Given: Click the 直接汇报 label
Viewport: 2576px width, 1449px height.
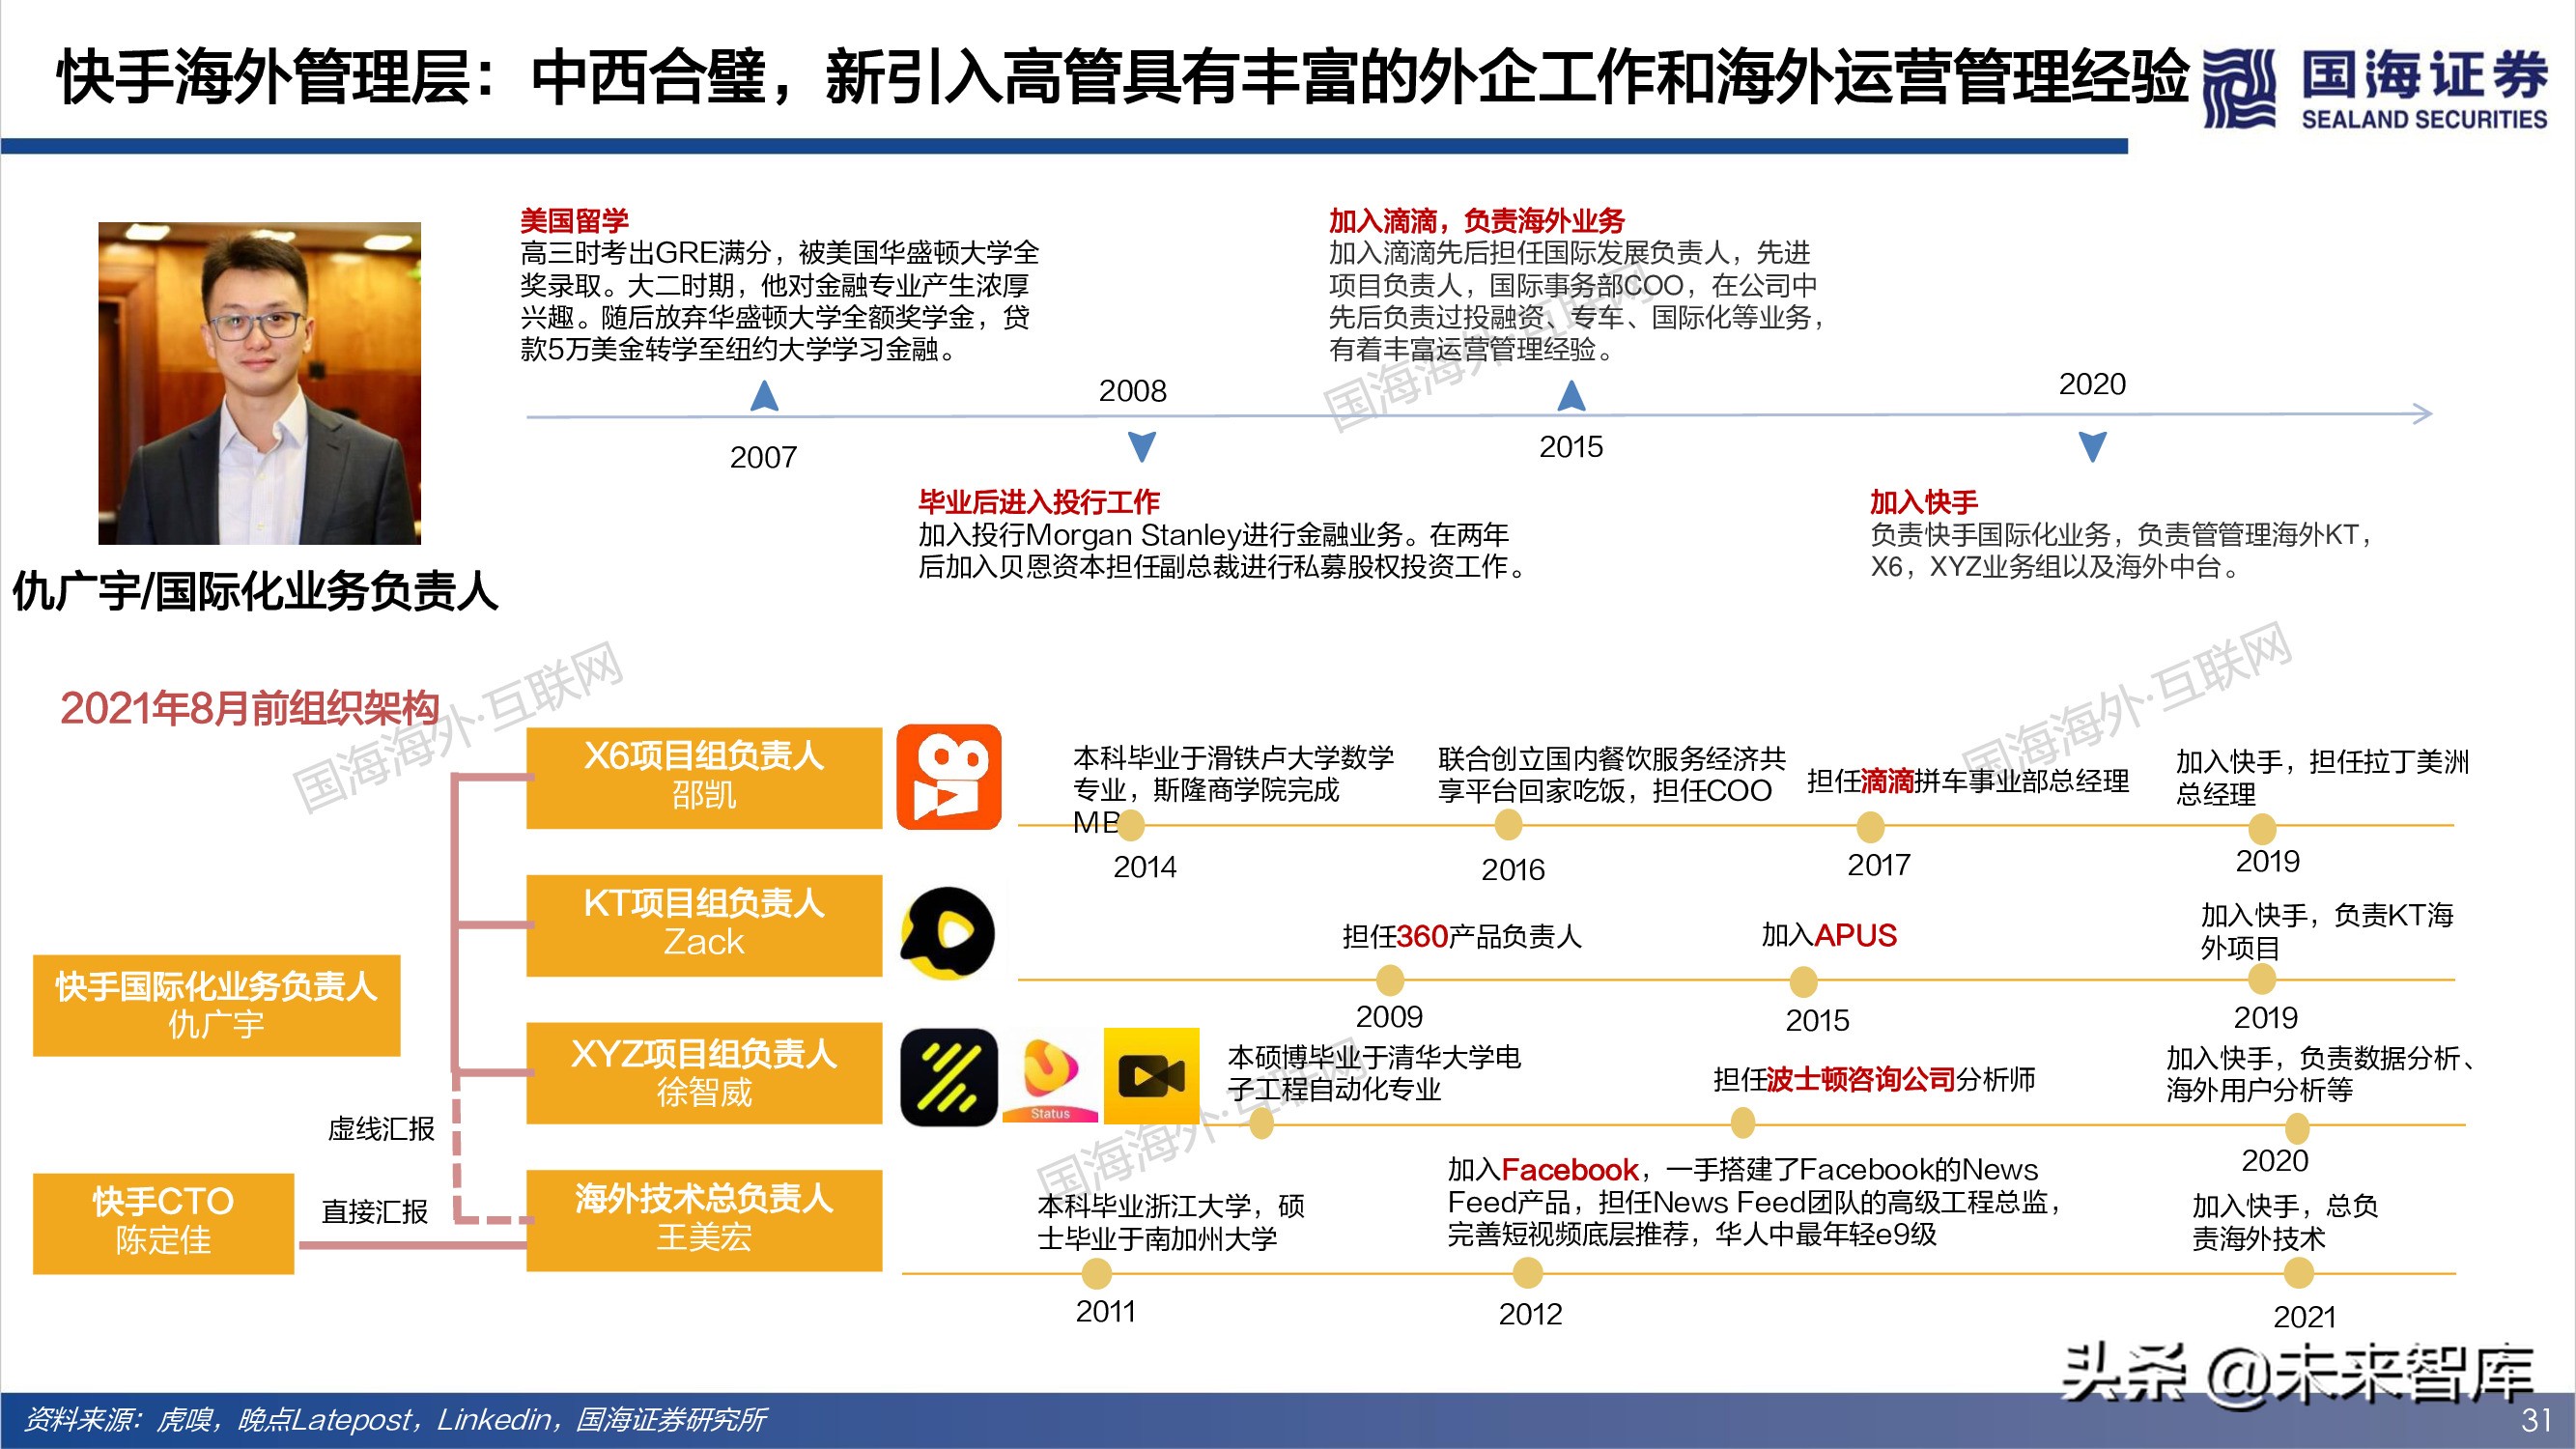Looking at the screenshot, I should tap(375, 1211).
